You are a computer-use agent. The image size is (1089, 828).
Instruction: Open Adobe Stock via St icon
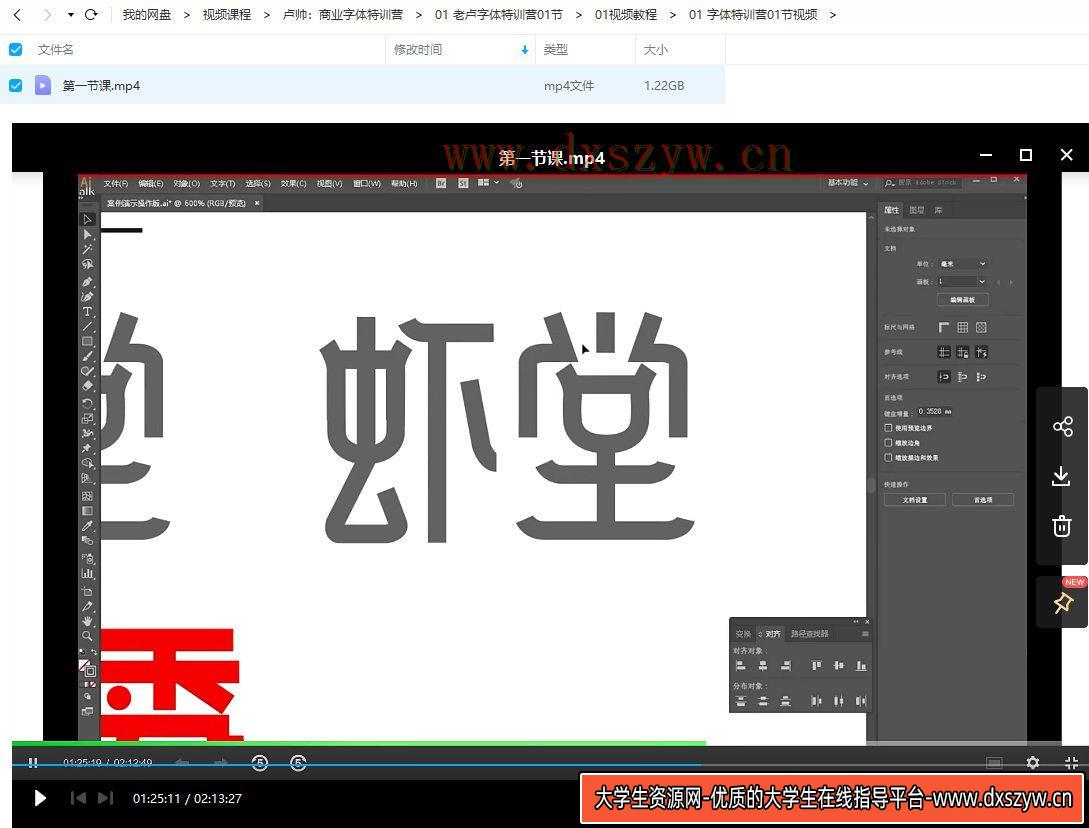click(463, 183)
